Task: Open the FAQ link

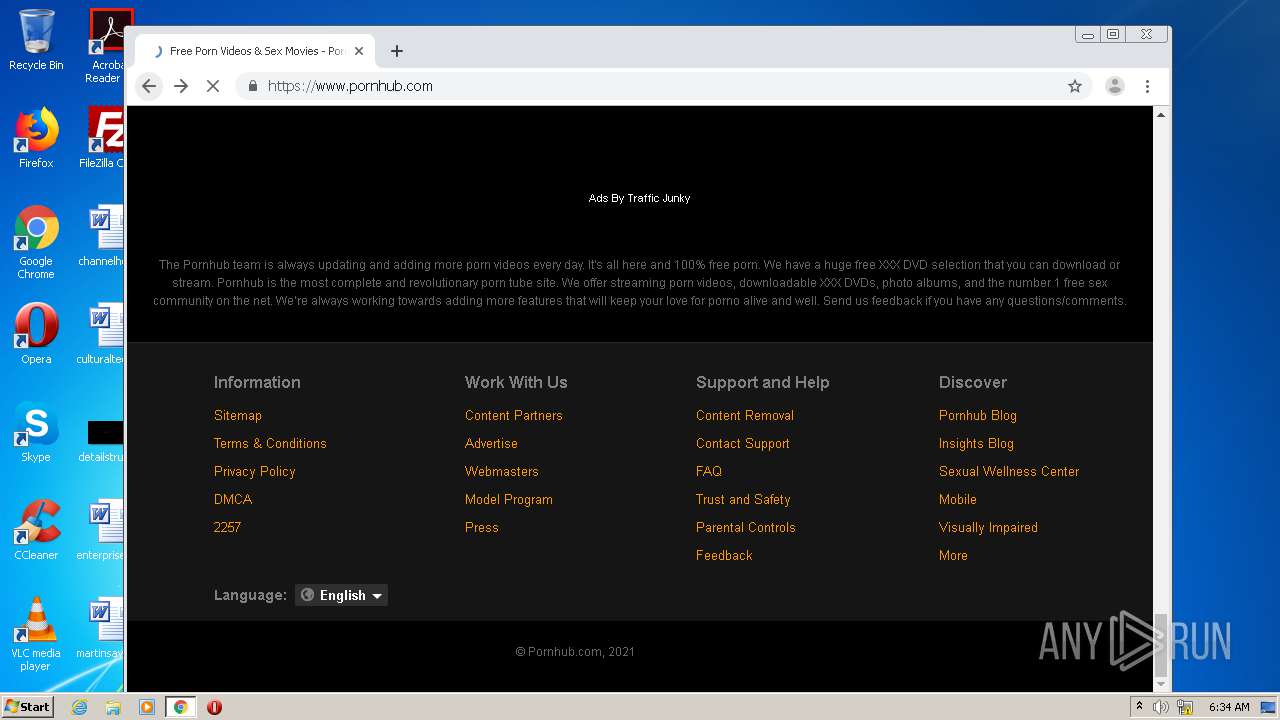Action: 709,471
